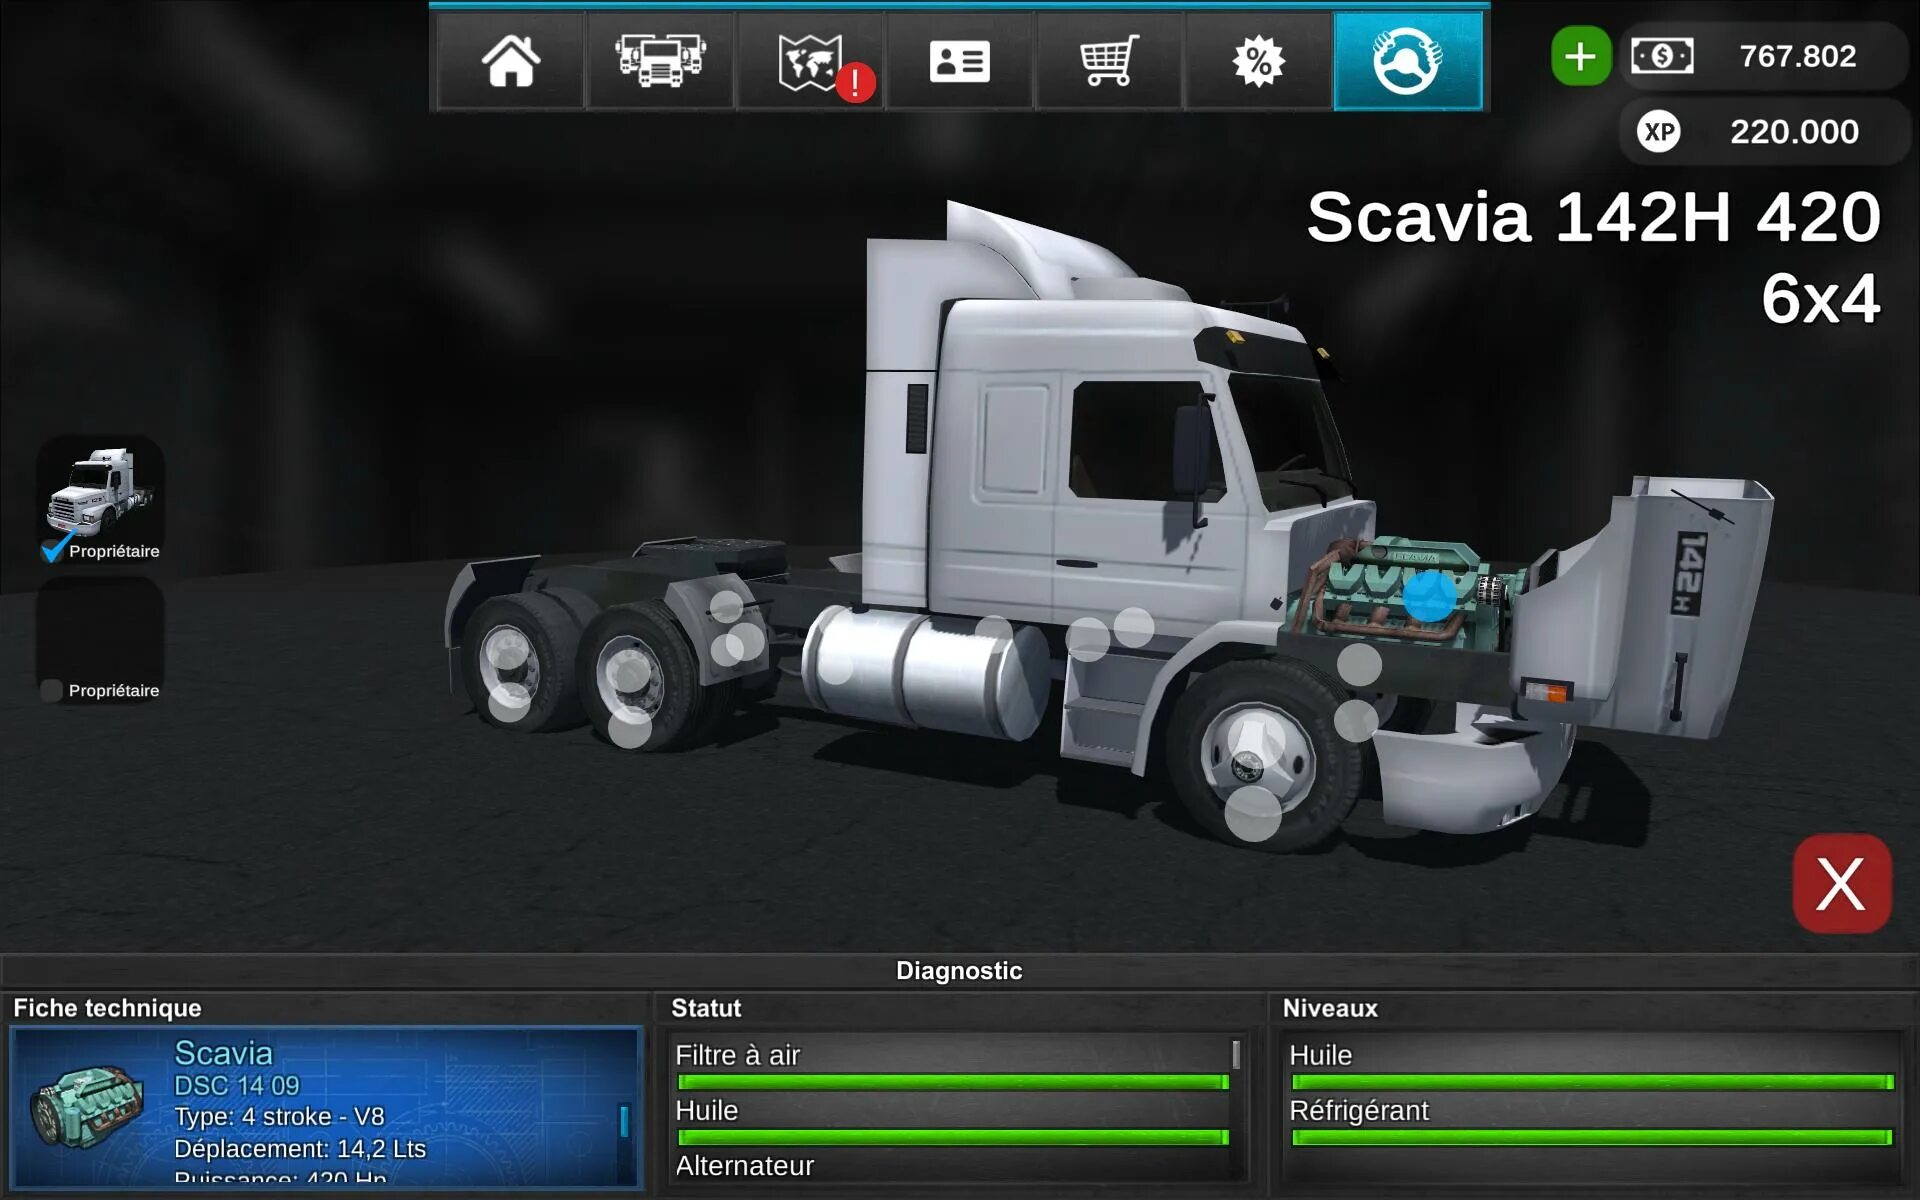1920x1200 pixels.
Task: Click the Statut list scrollbar
Action: coord(1236,1055)
